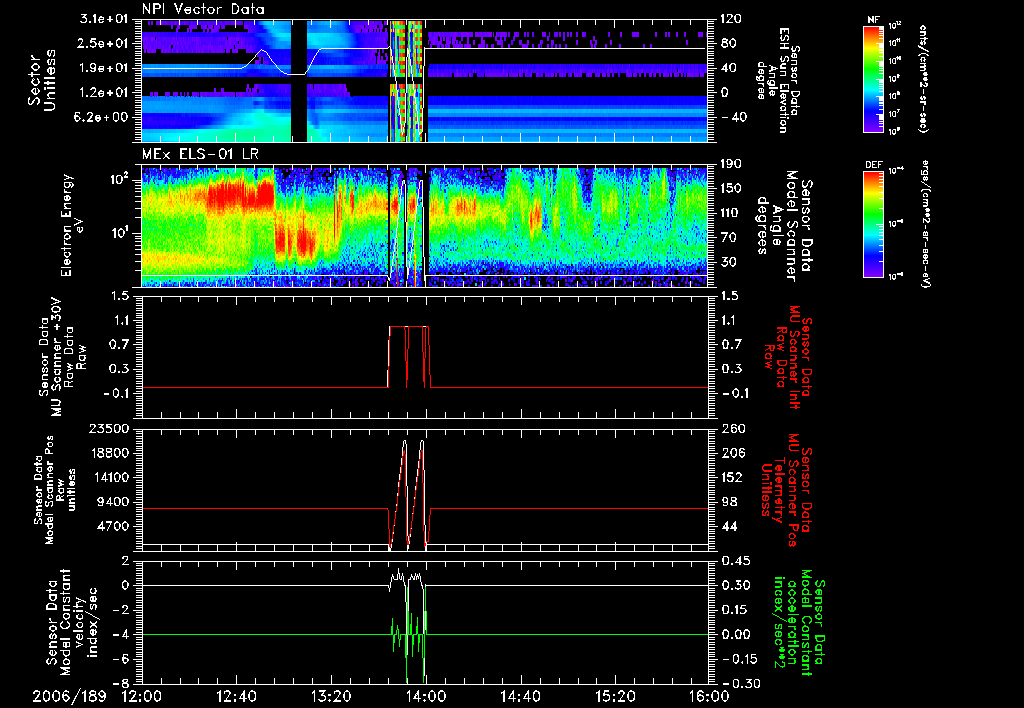Viewport: 1024px width, 708px height.
Task: Click the 'Sector Unitless' axis label
Action: [42, 80]
